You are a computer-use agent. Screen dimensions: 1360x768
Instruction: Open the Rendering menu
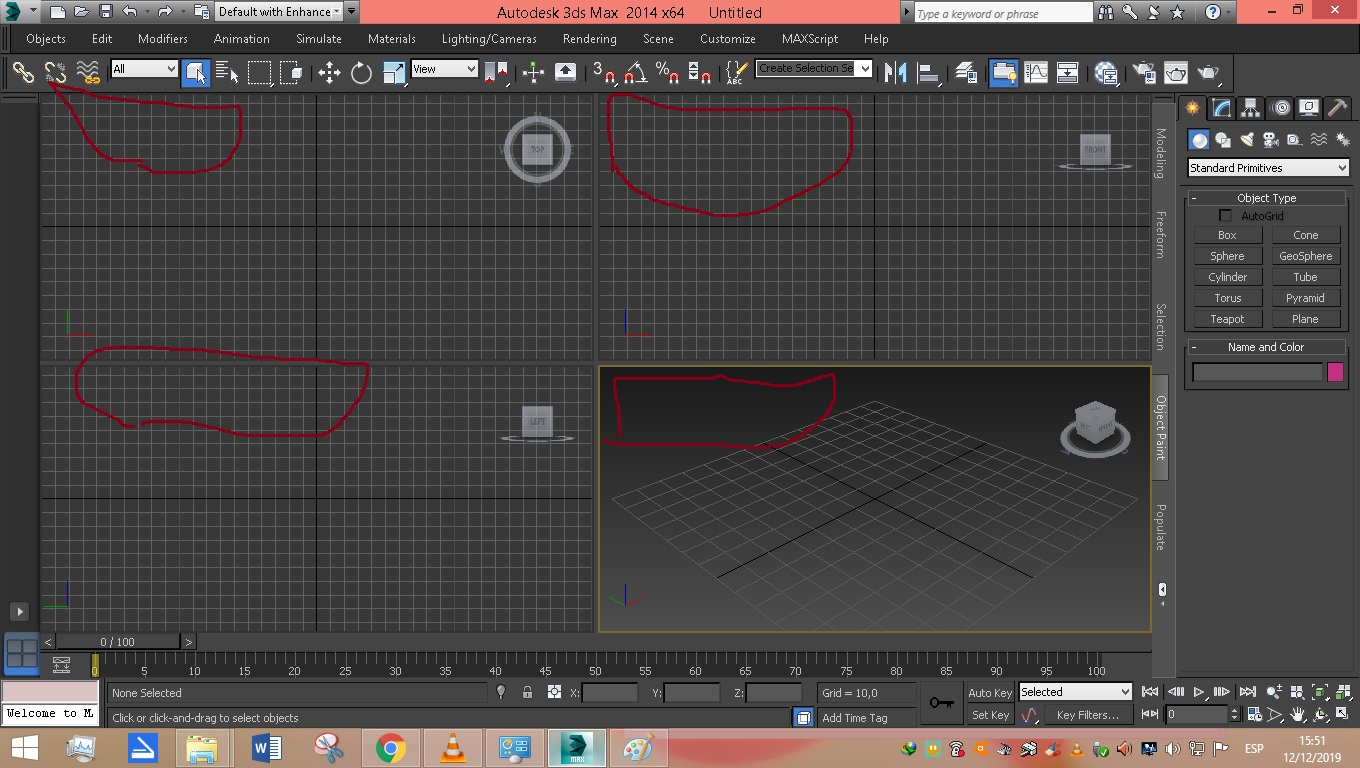pos(590,39)
